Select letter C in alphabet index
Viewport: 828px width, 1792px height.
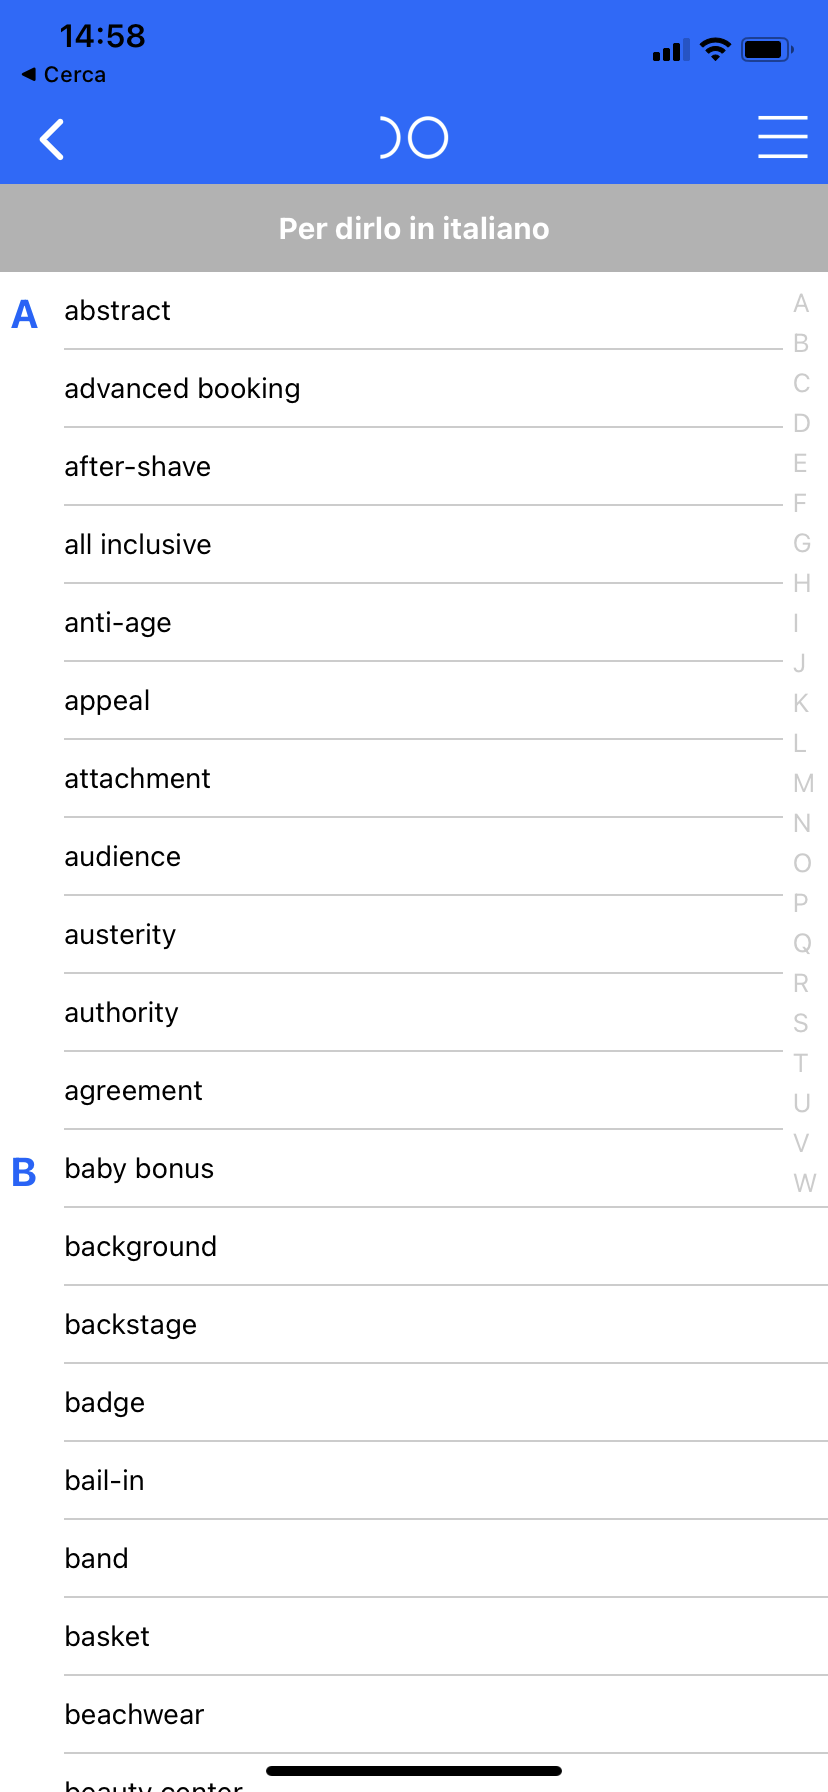click(801, 383)
